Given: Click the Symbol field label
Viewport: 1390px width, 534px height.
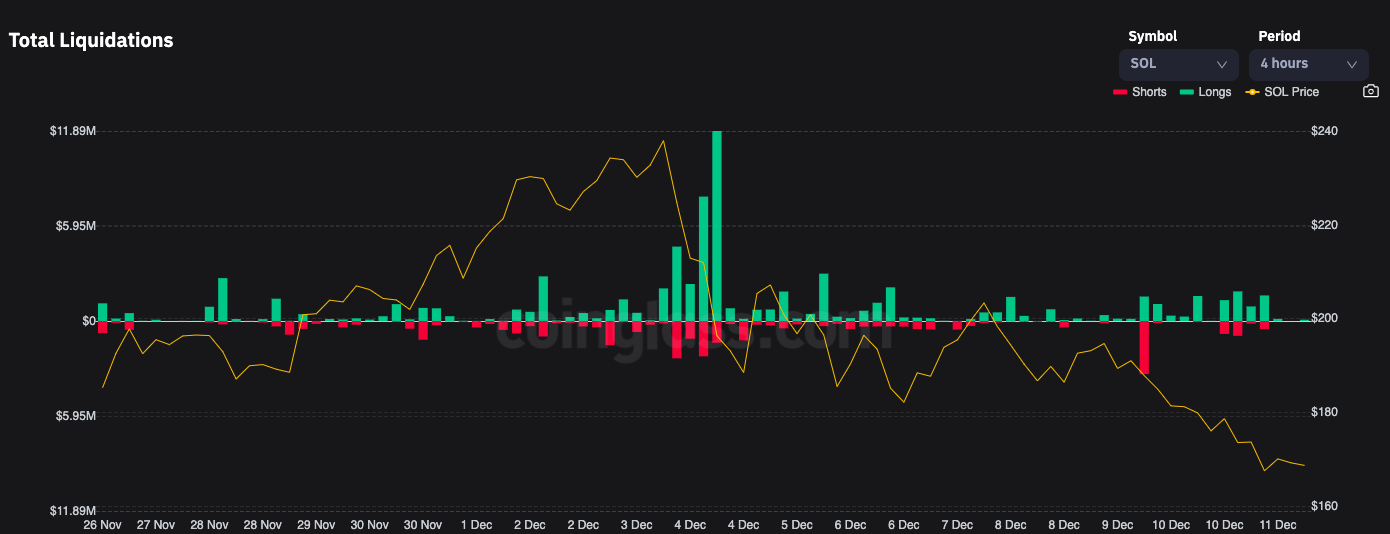Looking at the screenshot, I should coord(1152,36).
